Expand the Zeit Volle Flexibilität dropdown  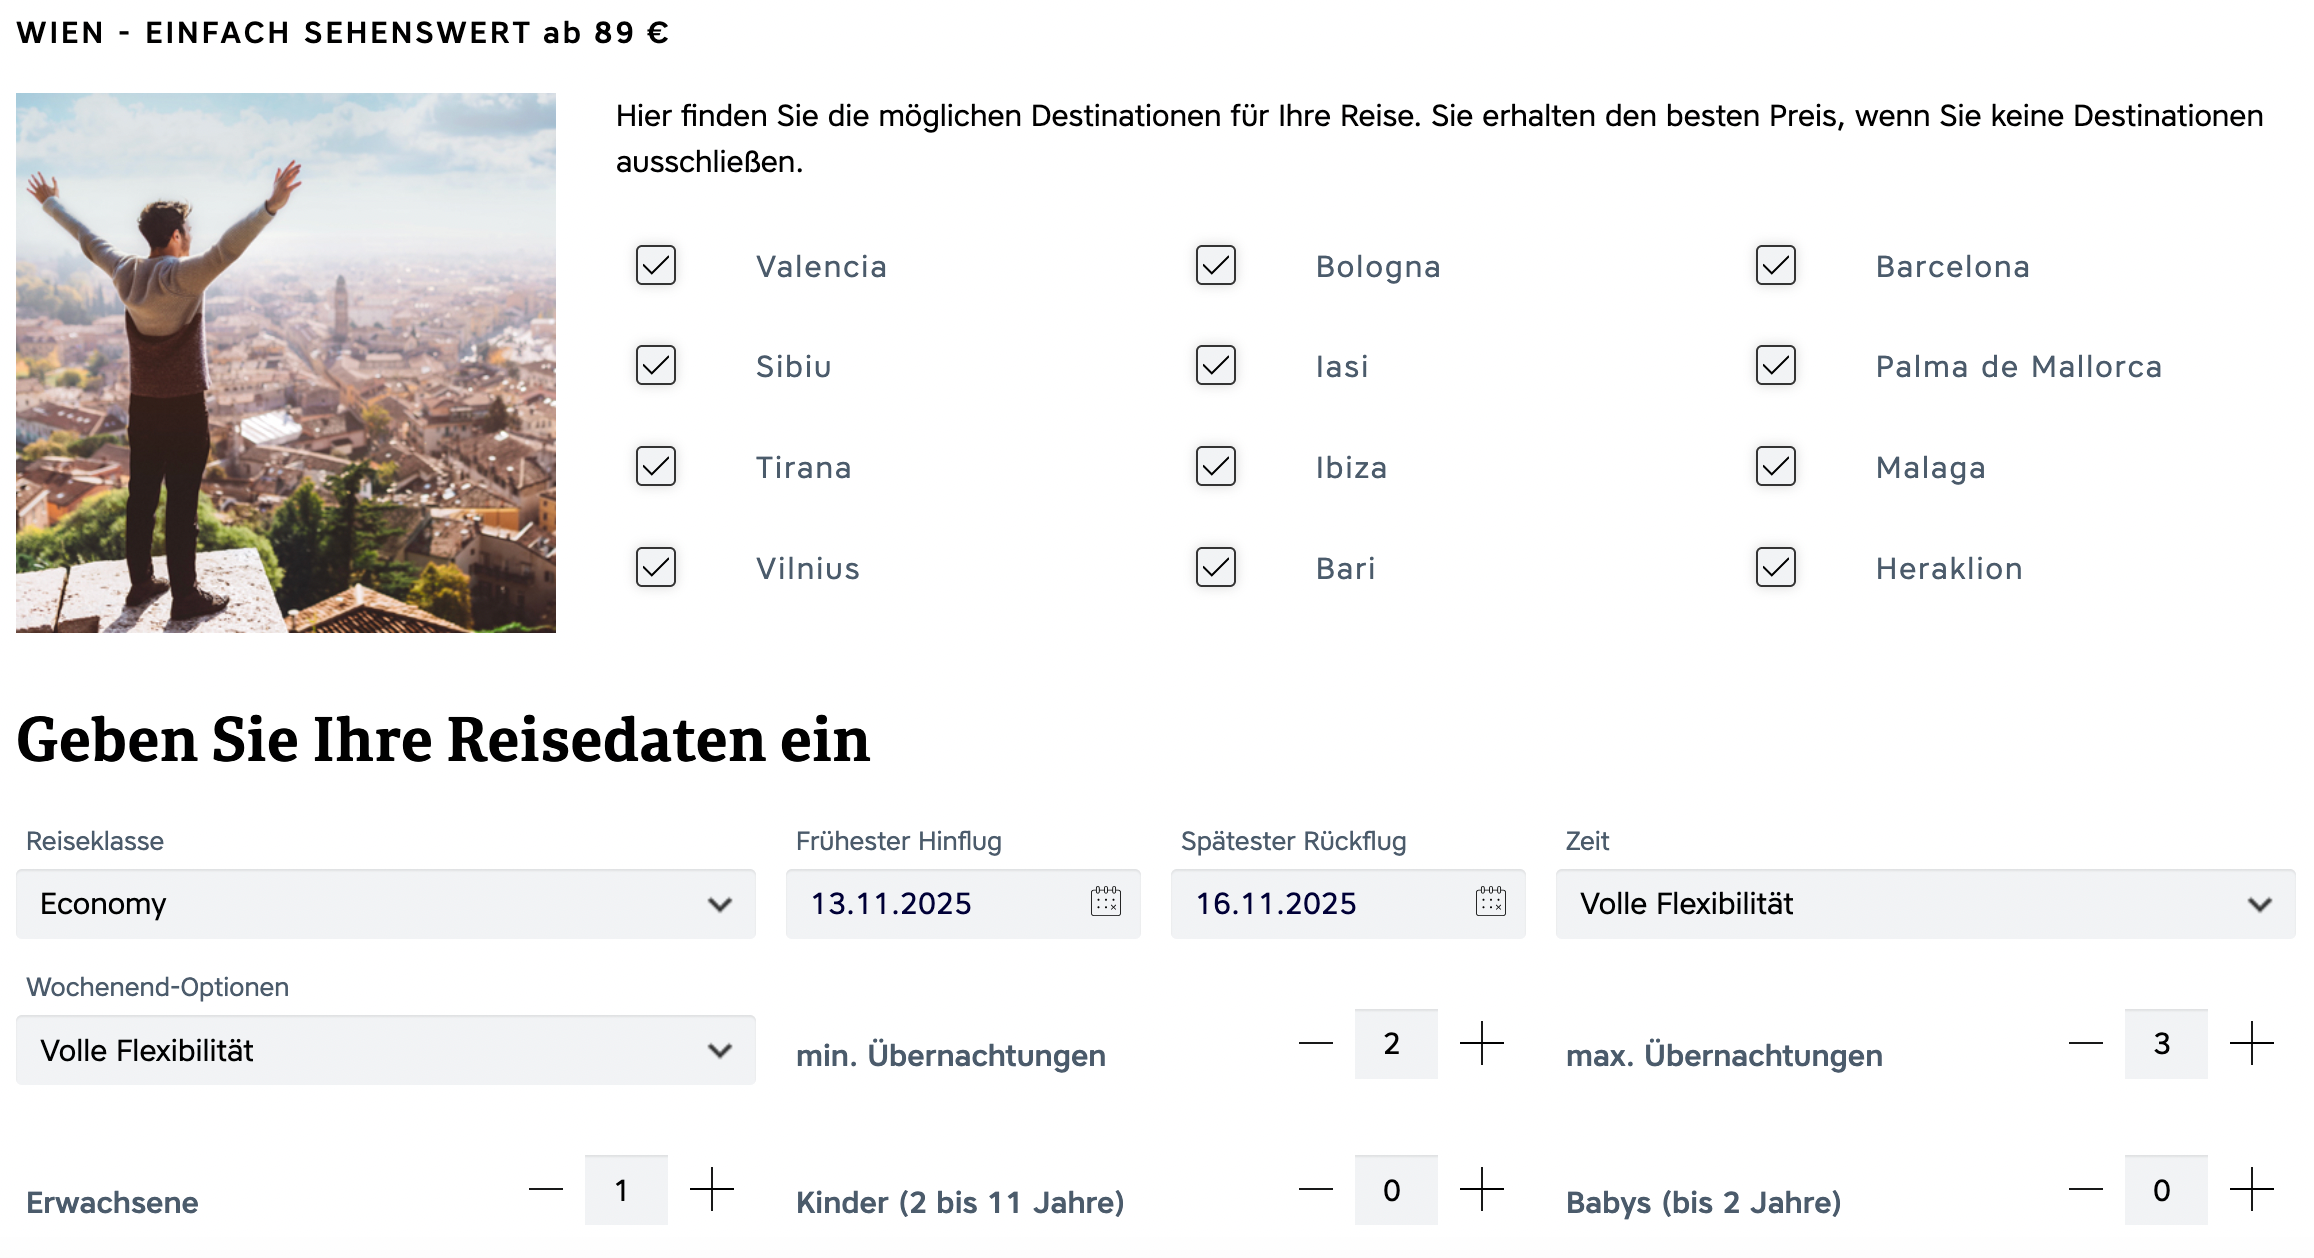[1925, 904]
